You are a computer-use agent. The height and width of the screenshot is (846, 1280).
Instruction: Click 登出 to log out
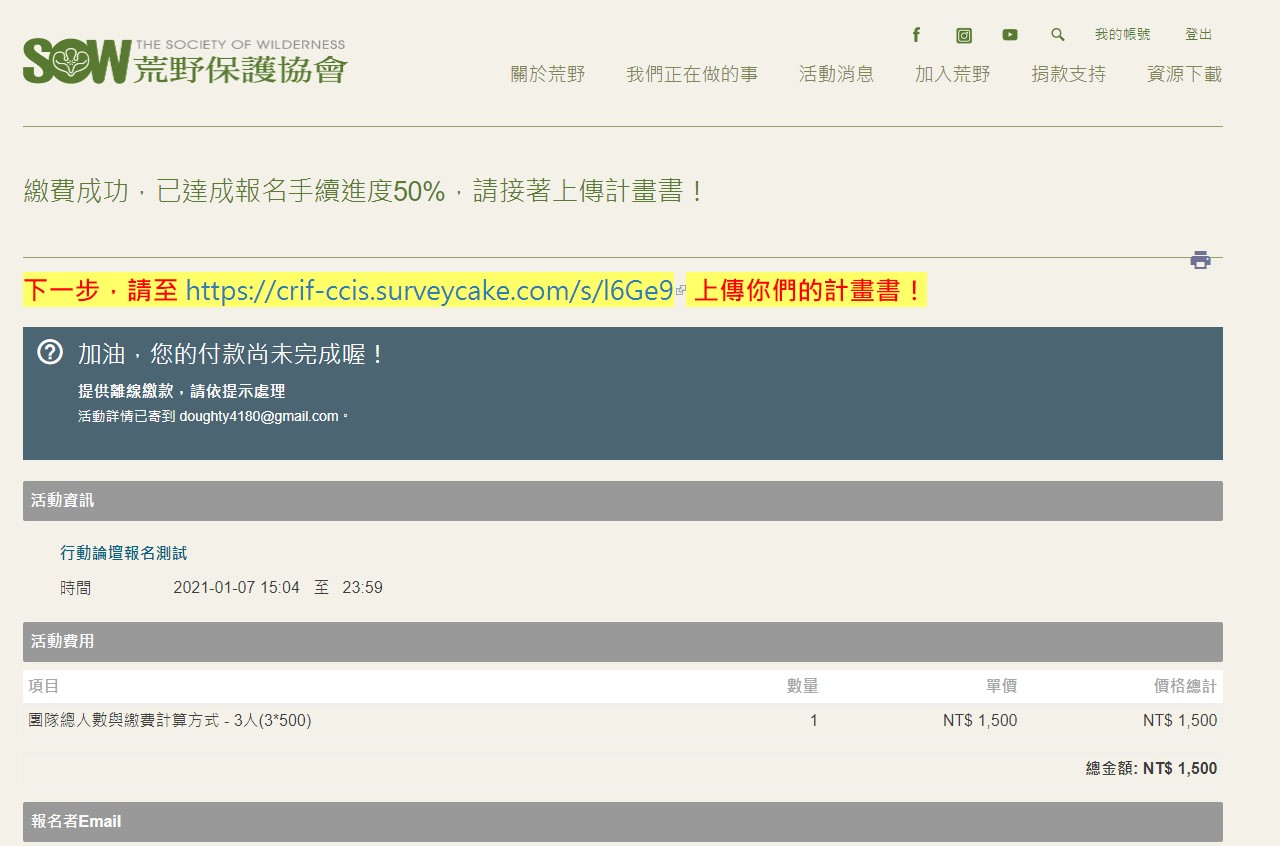point(1198,35)
